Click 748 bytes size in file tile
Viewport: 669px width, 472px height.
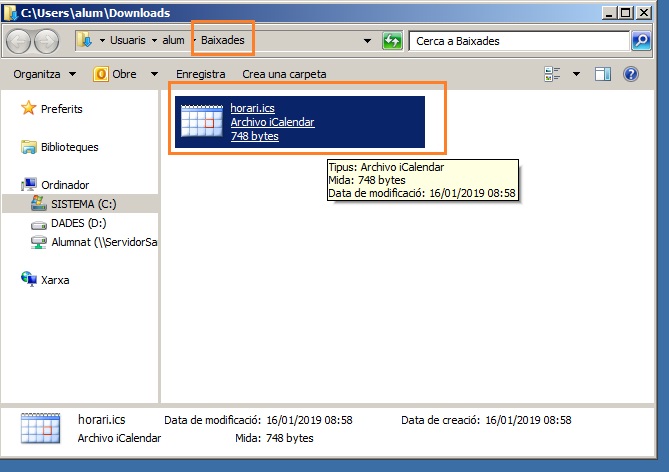[255, 136]
